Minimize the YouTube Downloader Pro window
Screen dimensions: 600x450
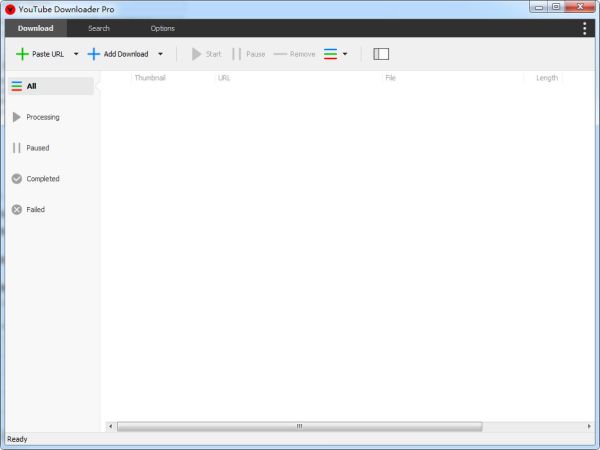tap(539, 7)
